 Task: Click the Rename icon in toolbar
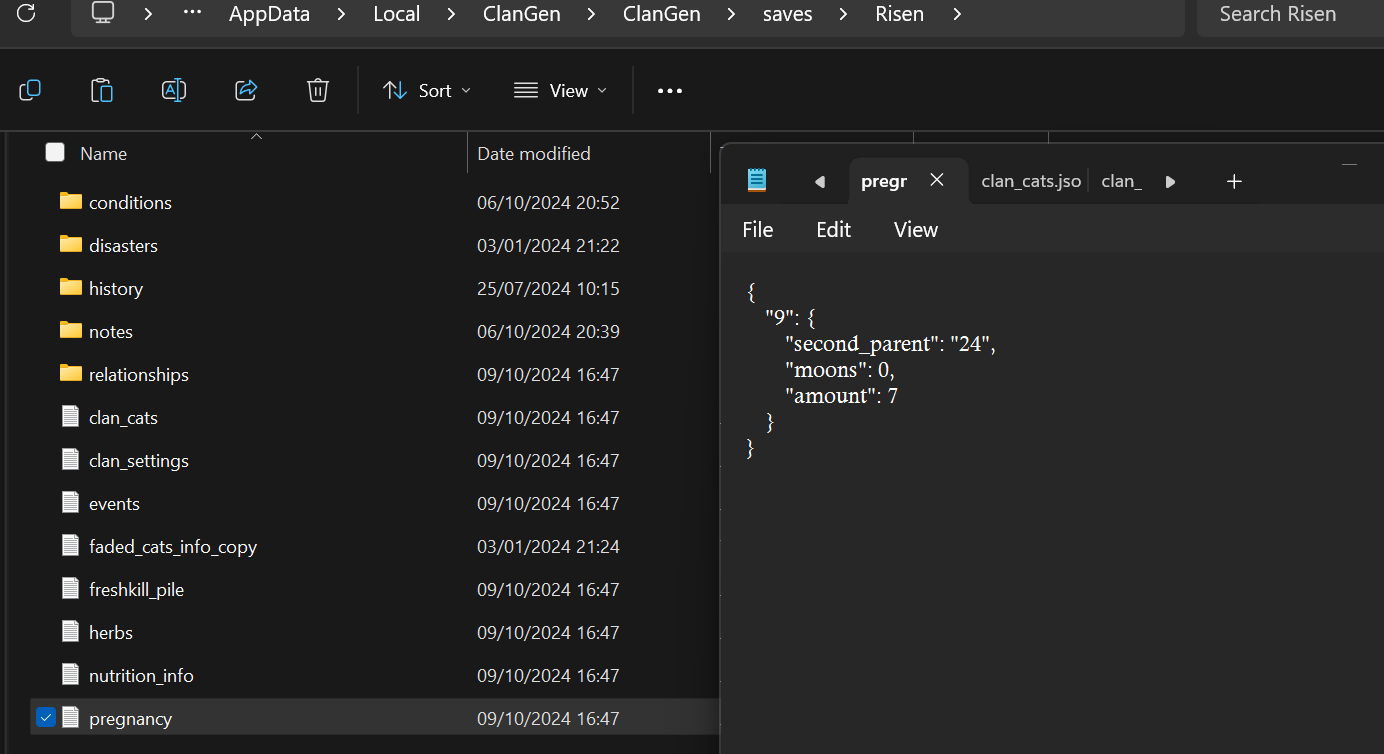tap(174, 91)
